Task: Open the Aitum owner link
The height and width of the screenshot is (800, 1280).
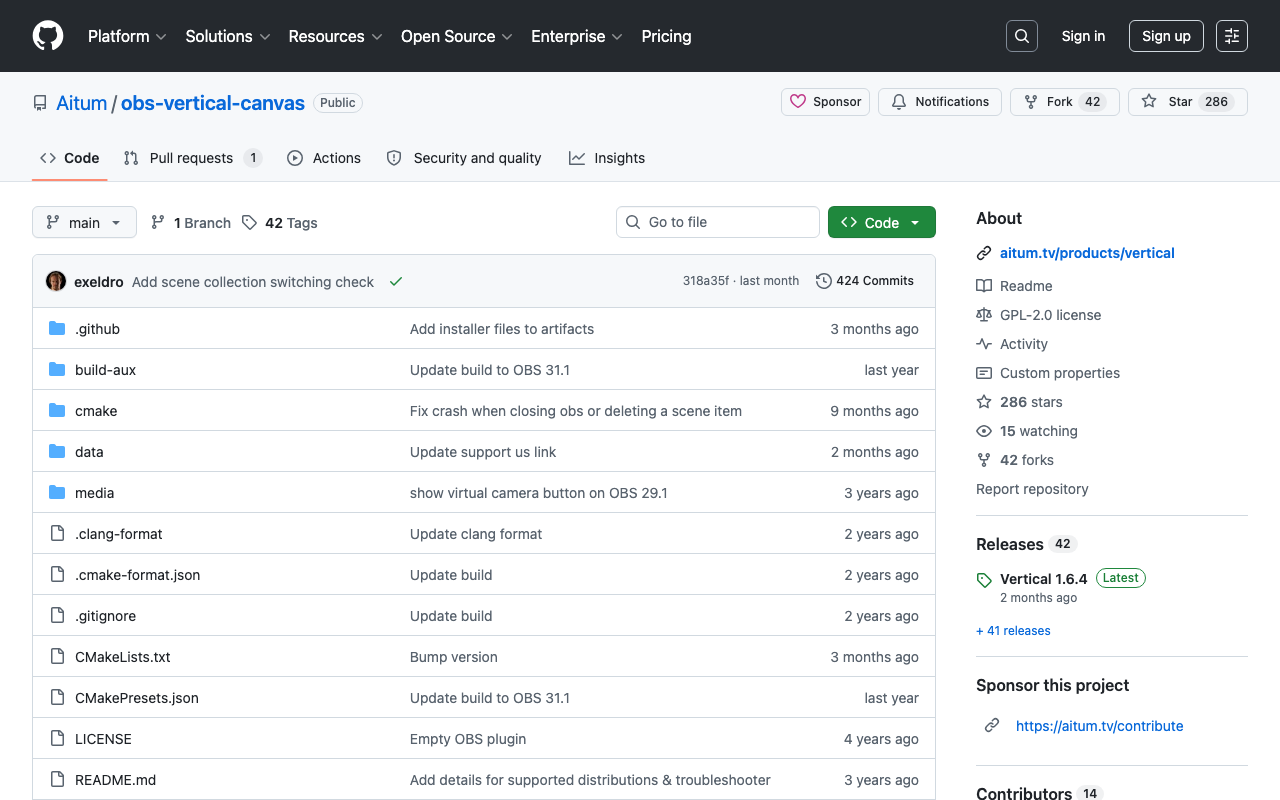Action: [82, 103]
